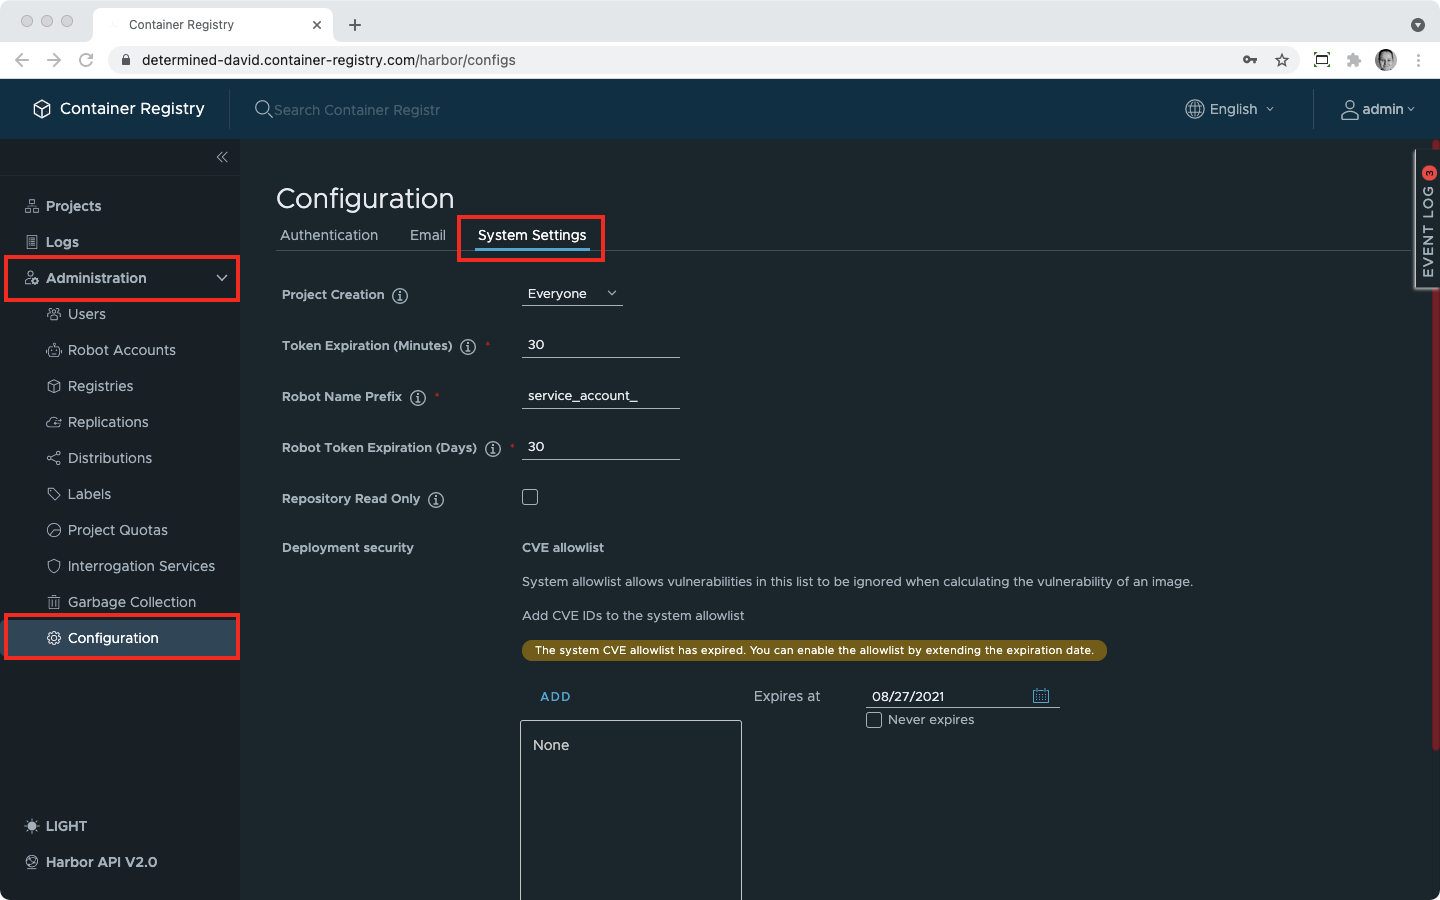
Task: Click the Labels tag icon
Action: pyautogui.click(x=54, y=494)
